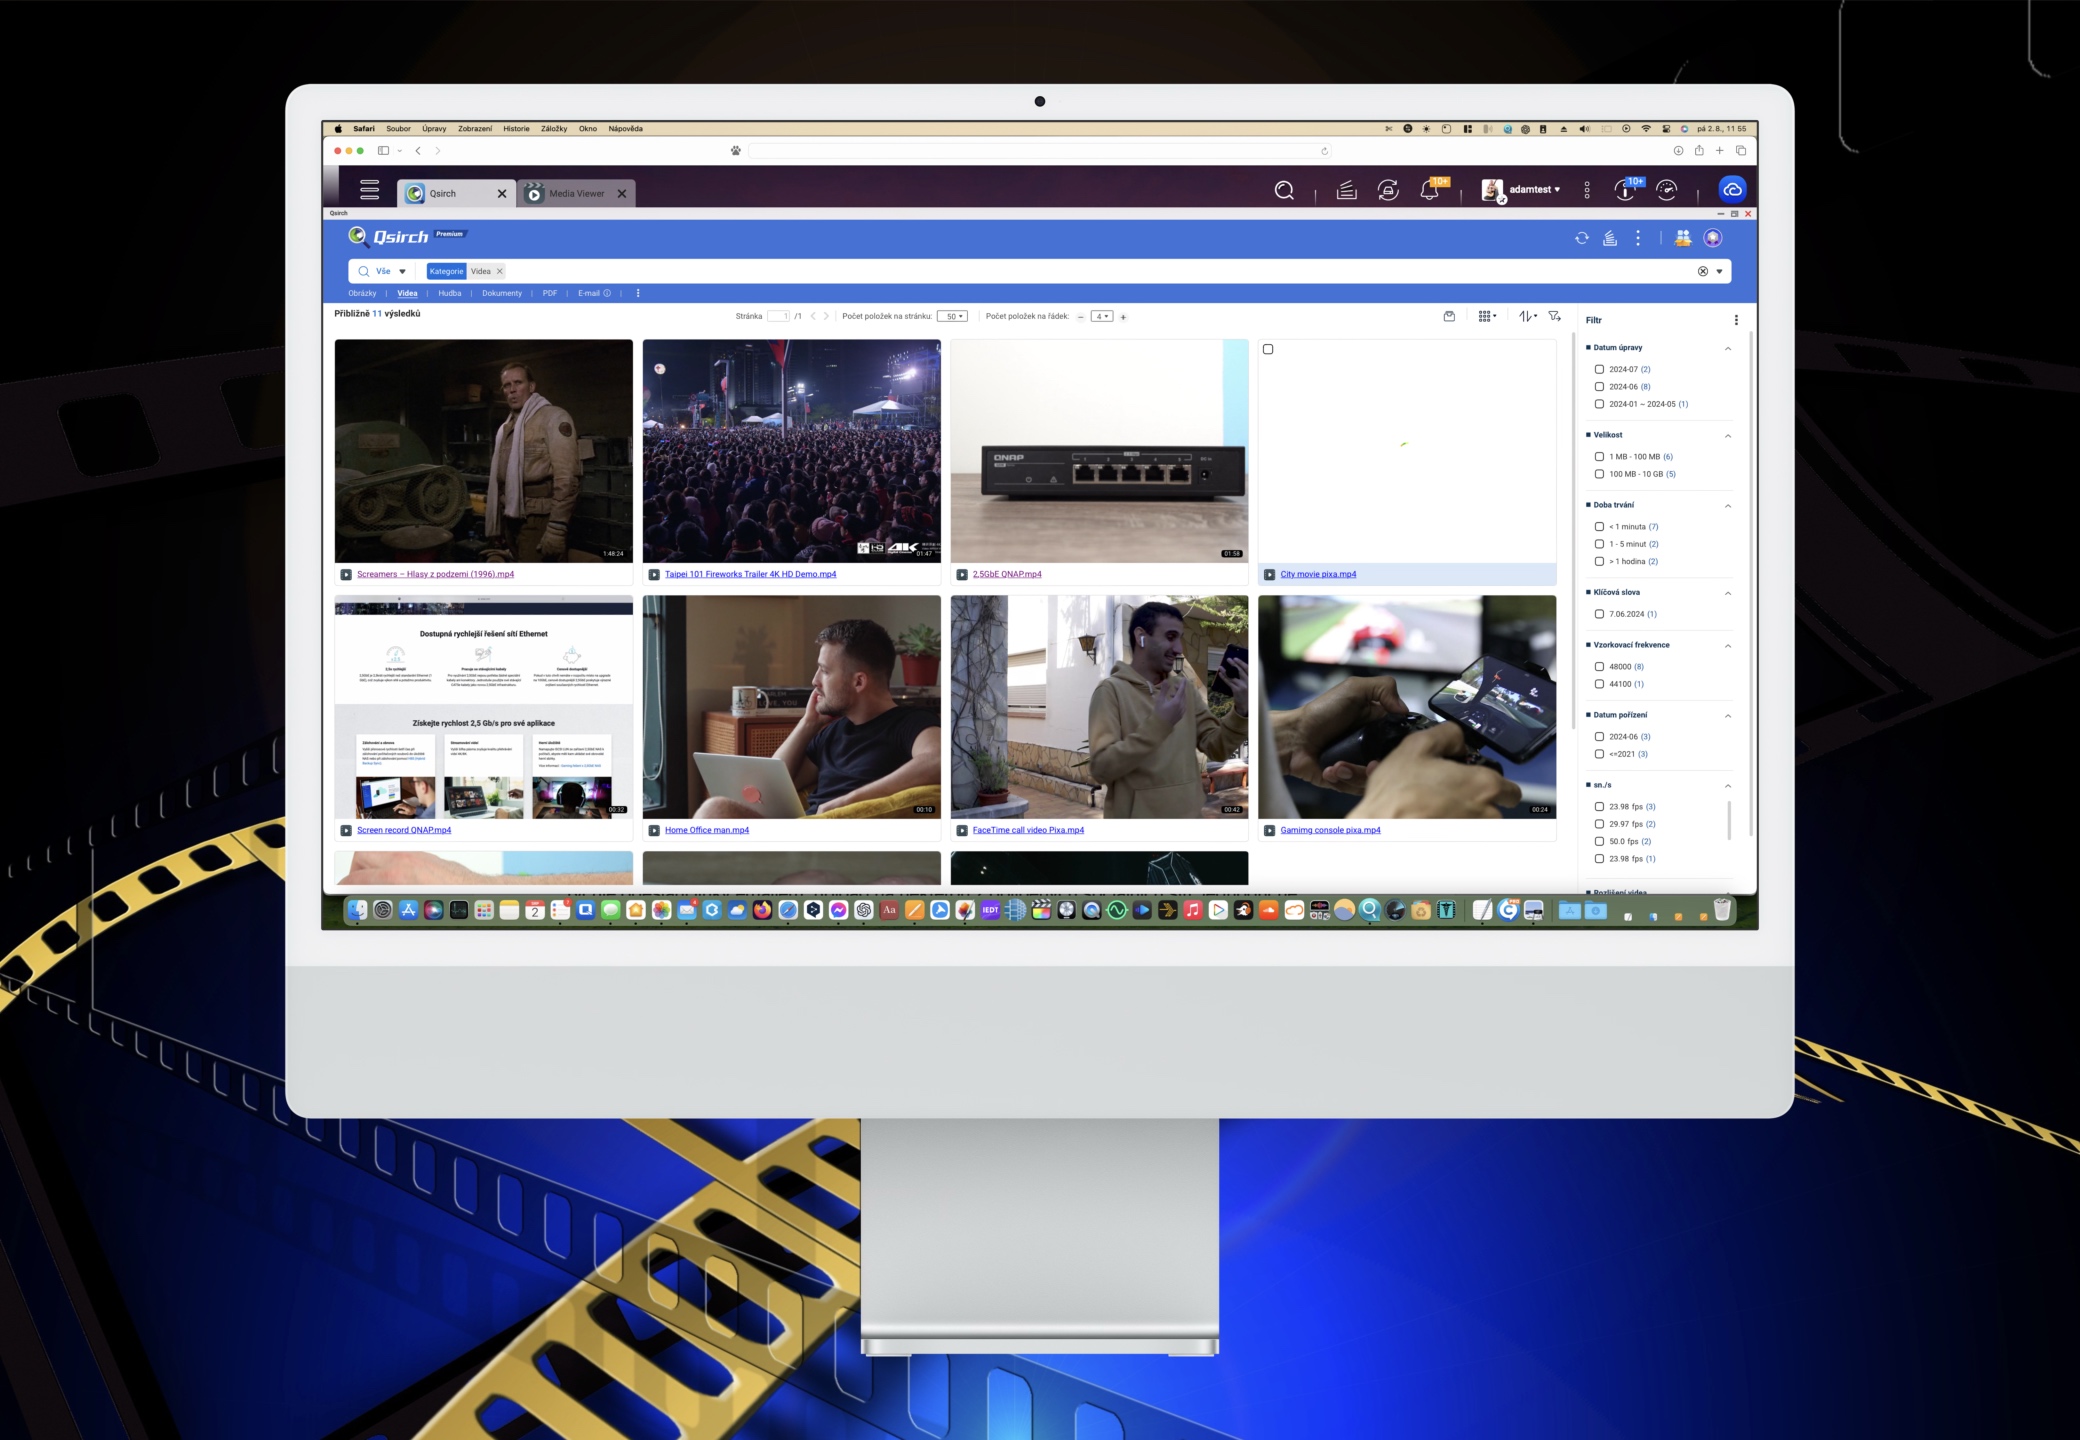The height and width of the screenshot is (1440, 2080).
Task: Open the QTS main hamburger menu
Action: [x=369, y=190]
